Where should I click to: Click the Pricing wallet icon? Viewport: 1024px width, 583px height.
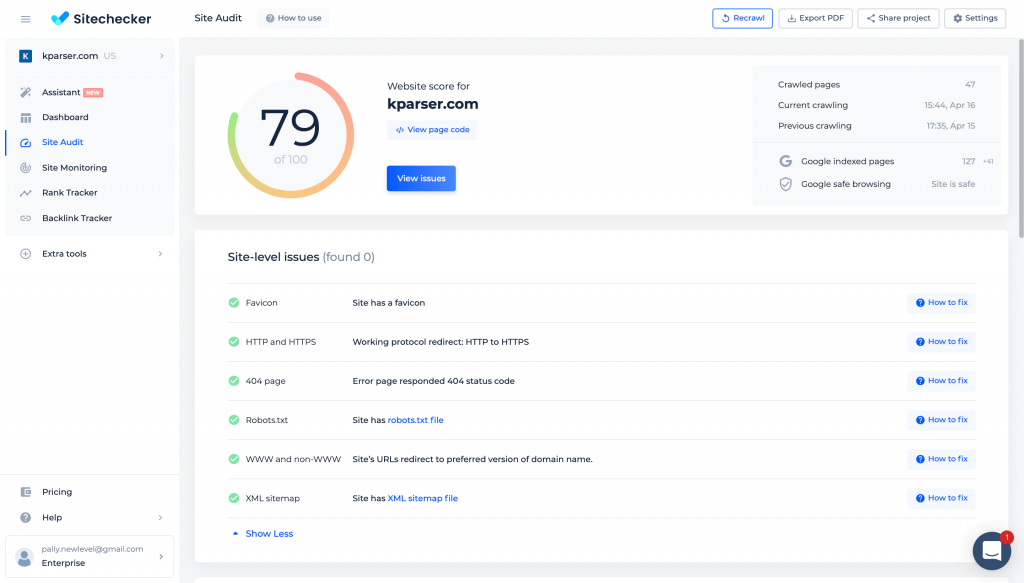pyautogui.click(x=25, y=492)
